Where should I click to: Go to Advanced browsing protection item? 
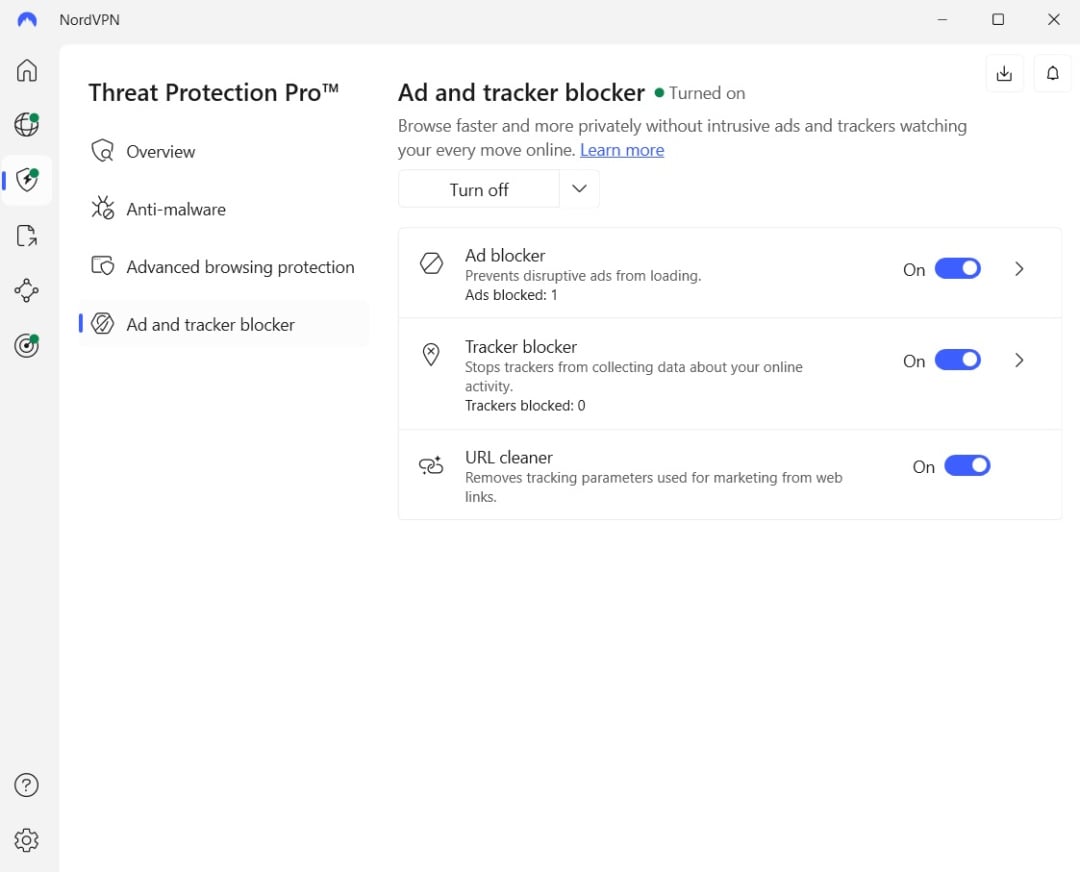pyautogui.click(x=224, y=267)
